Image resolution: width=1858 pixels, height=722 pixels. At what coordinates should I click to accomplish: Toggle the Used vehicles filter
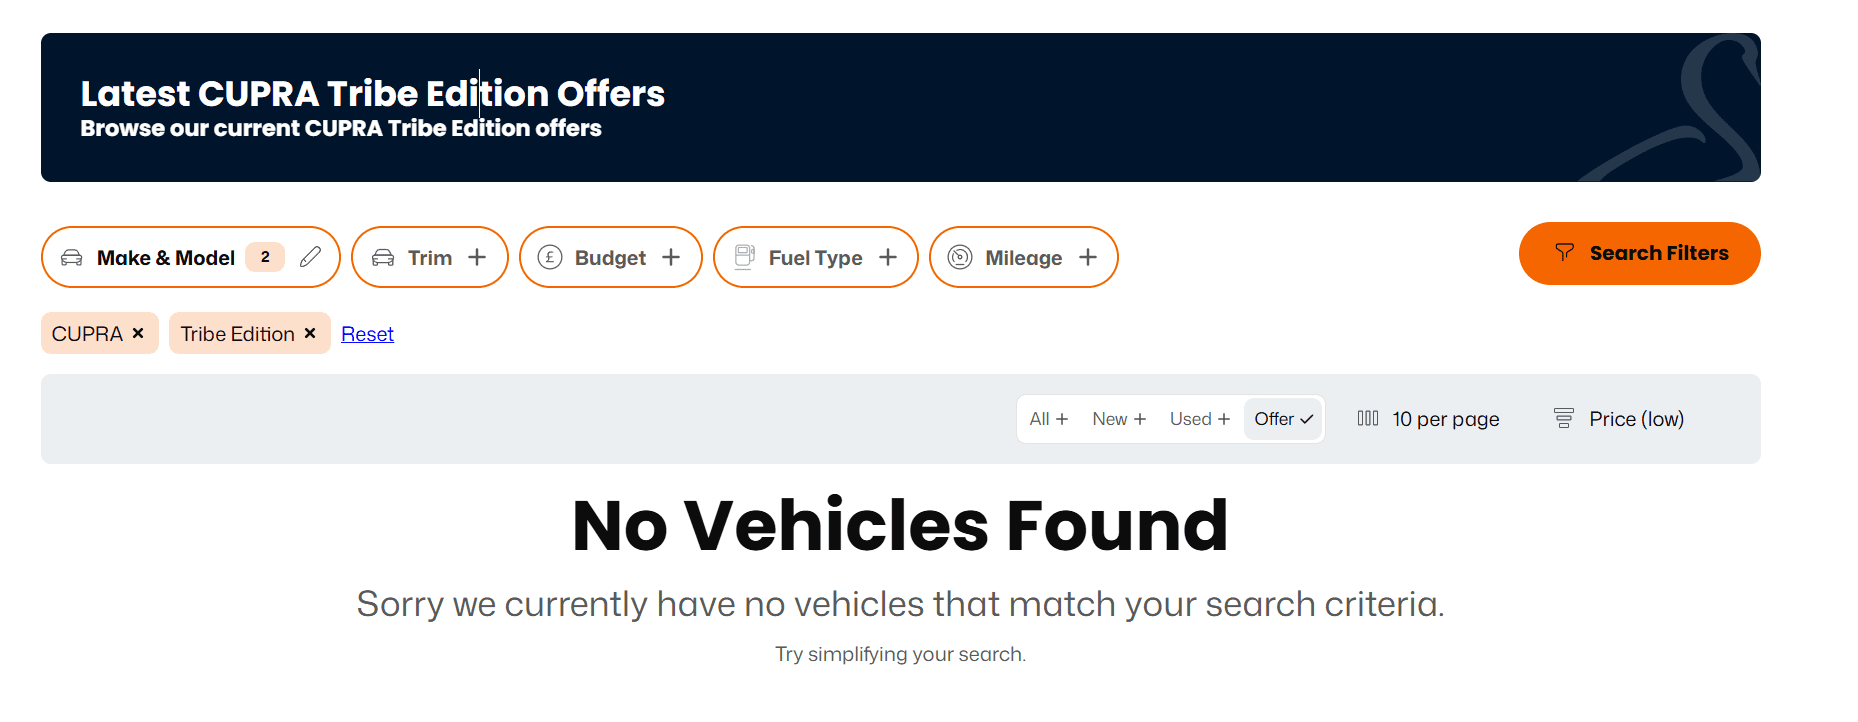click(x=1199, y=419)
